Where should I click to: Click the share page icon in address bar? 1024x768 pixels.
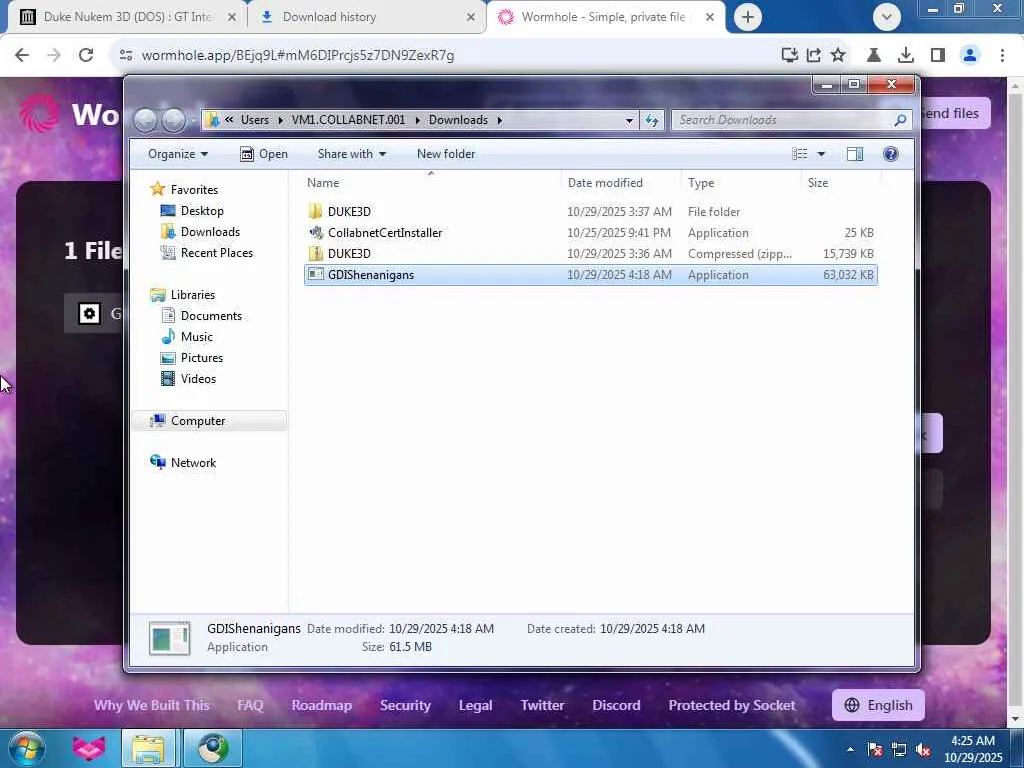pyautogui.click(x=814, y=56)
